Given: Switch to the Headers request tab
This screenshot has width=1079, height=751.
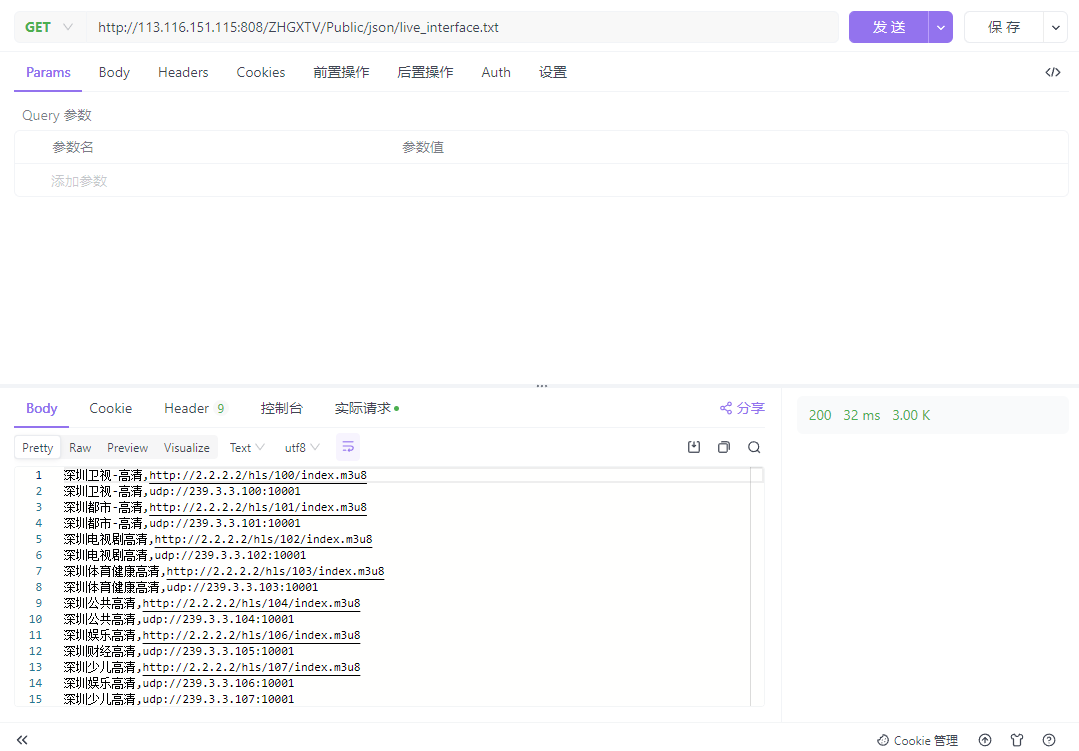Looking at the screenshot, I should [182, 72].
